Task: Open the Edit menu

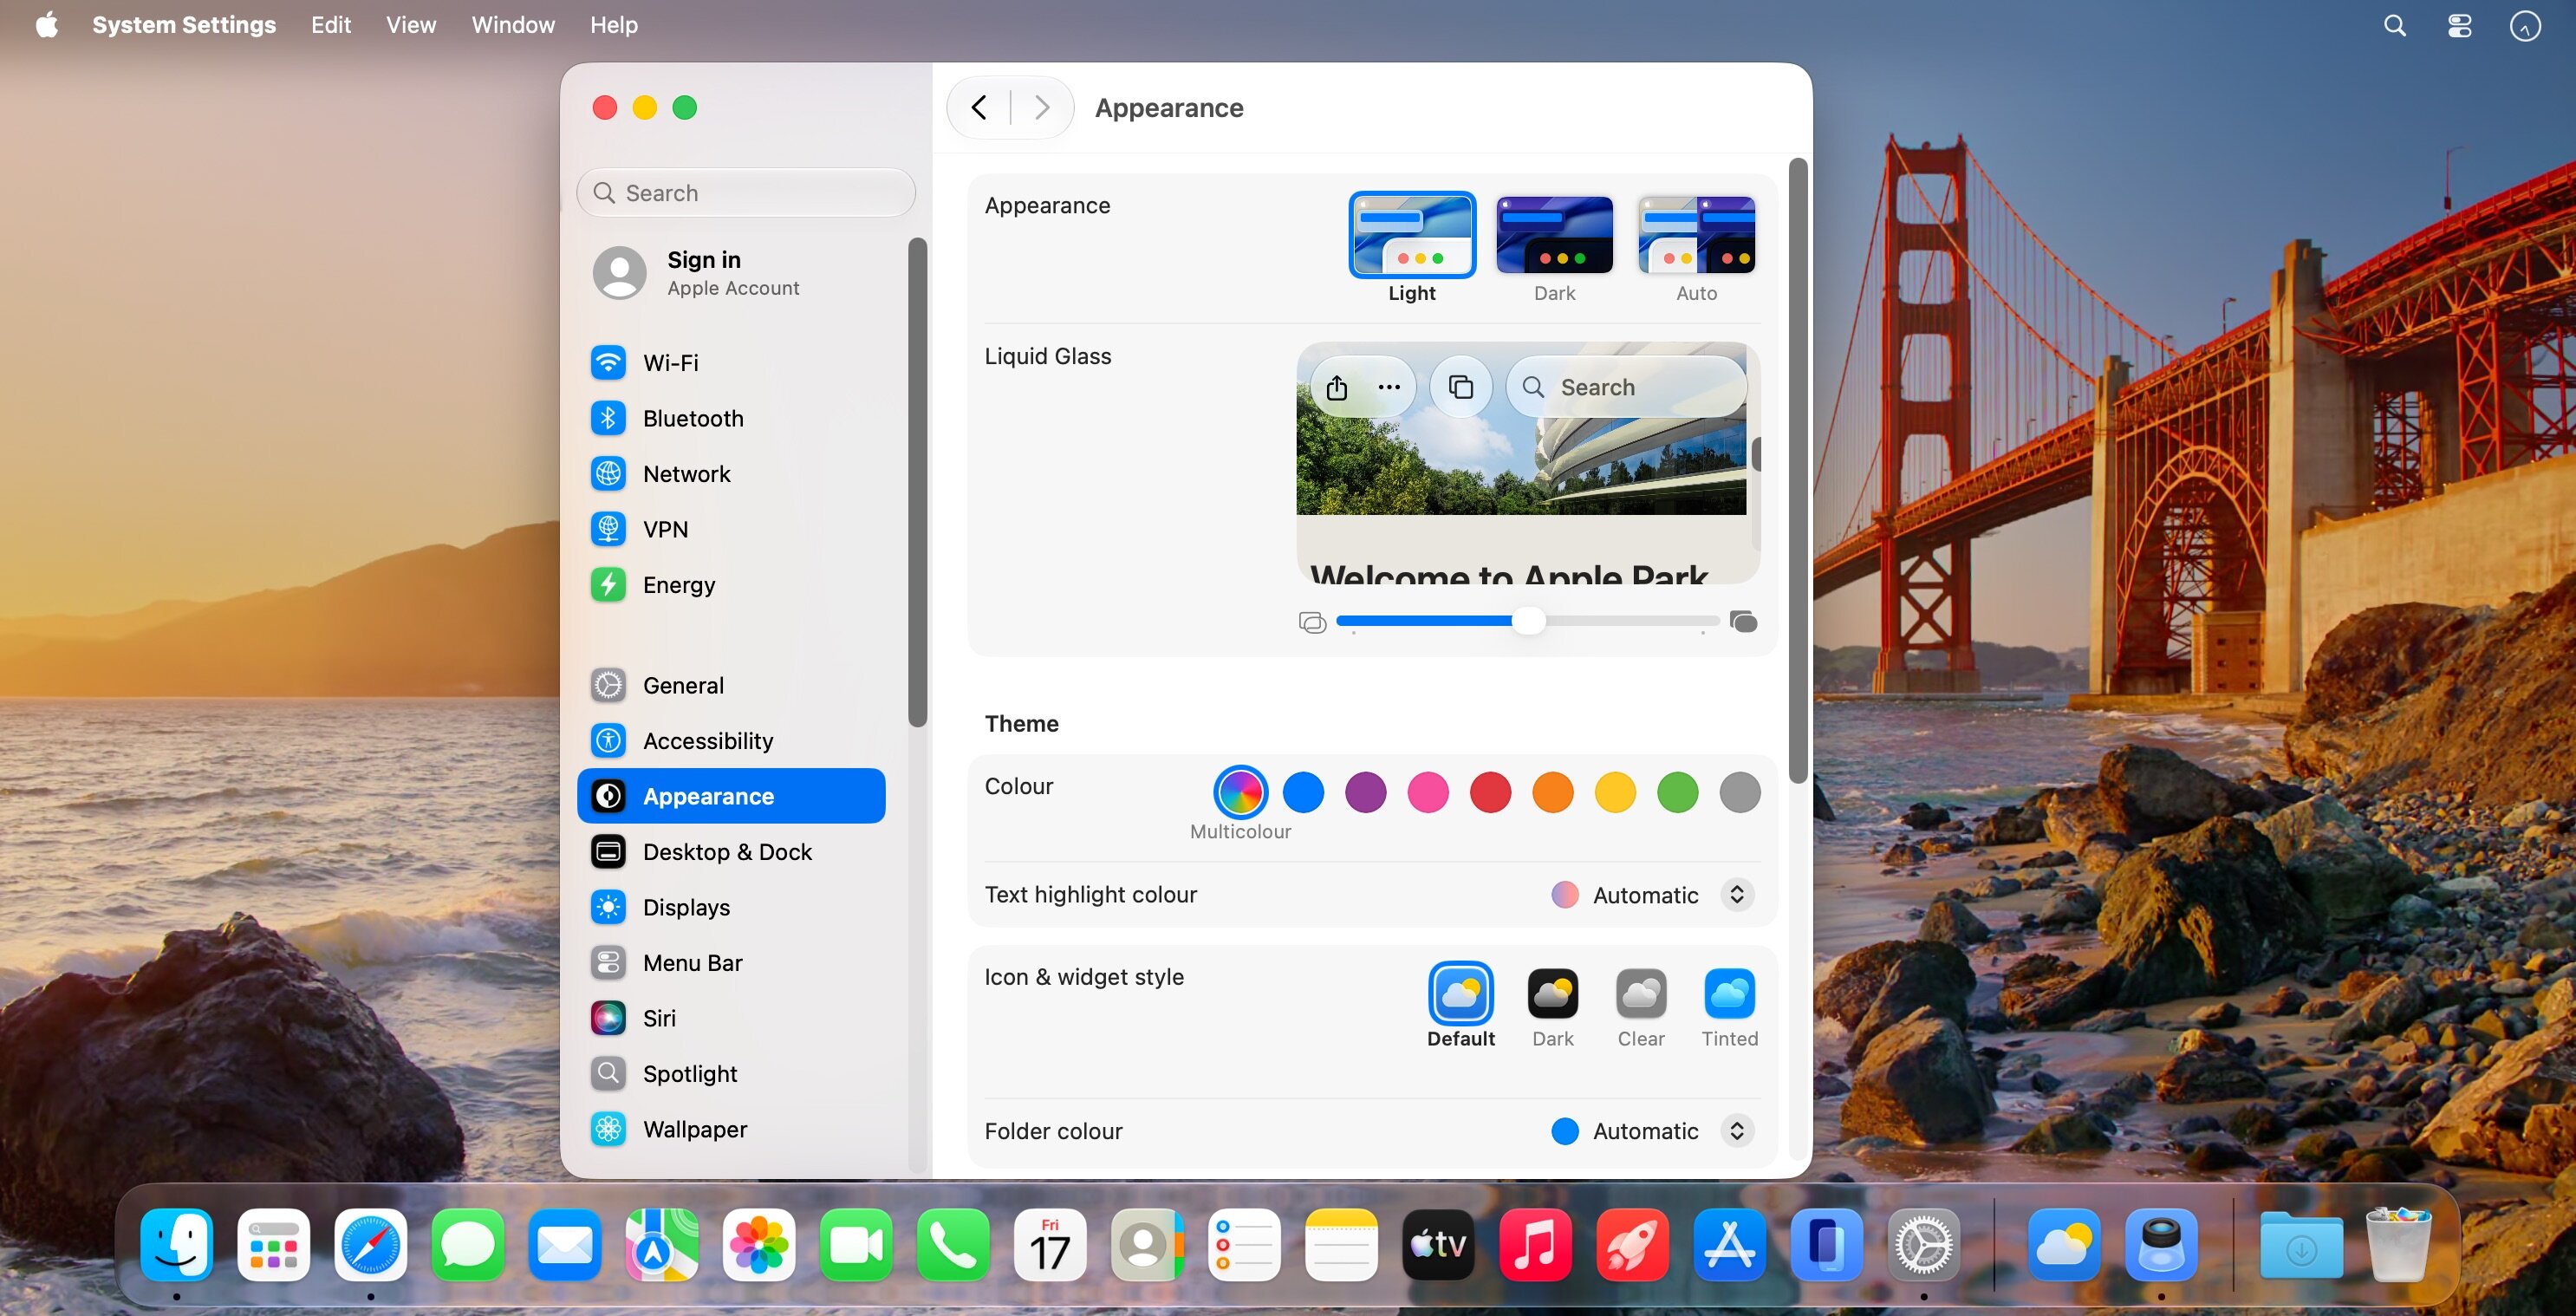Action: pos(331,25)
